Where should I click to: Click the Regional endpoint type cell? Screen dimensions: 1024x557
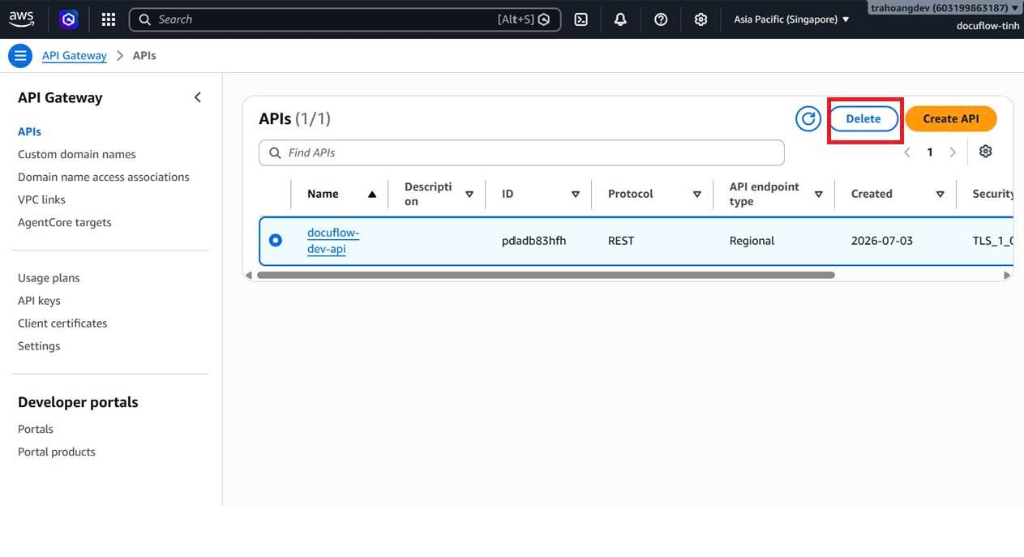point(752,241)
